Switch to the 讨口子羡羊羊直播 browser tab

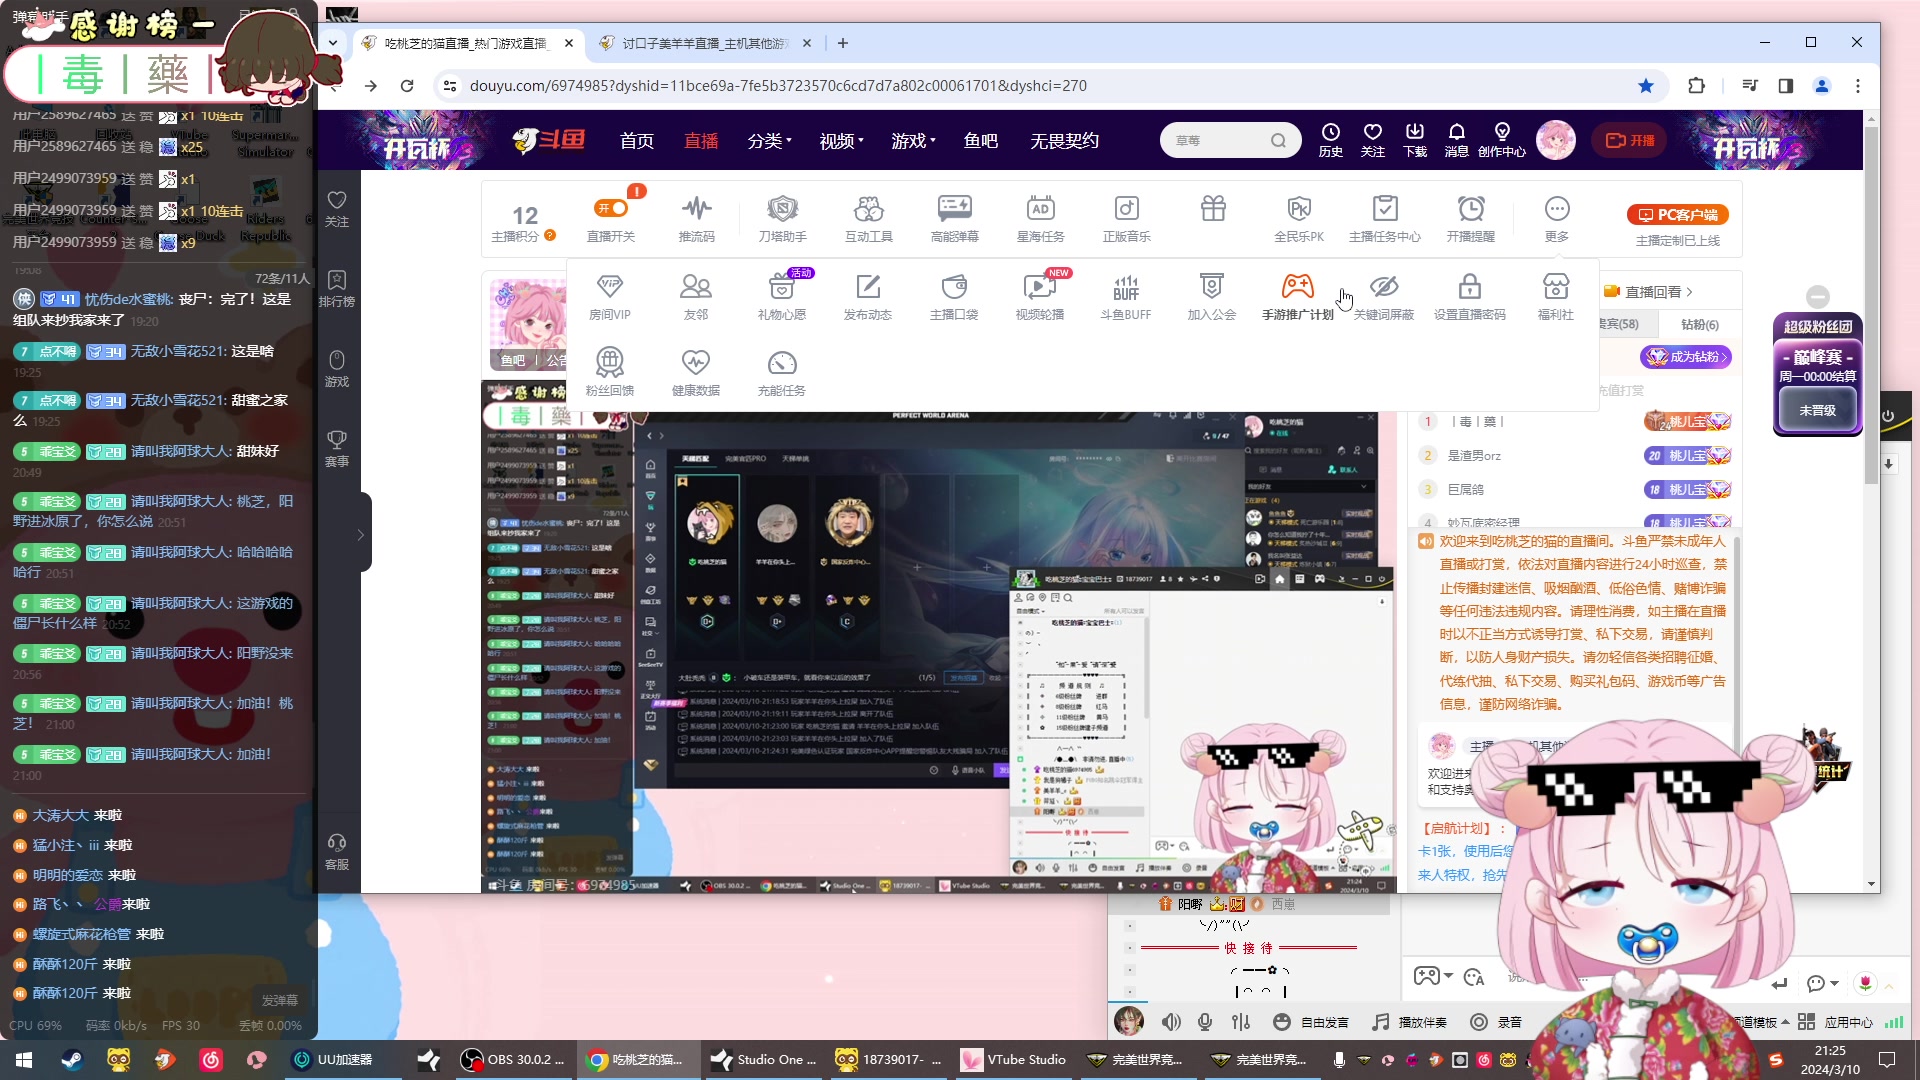coord(706,43)
